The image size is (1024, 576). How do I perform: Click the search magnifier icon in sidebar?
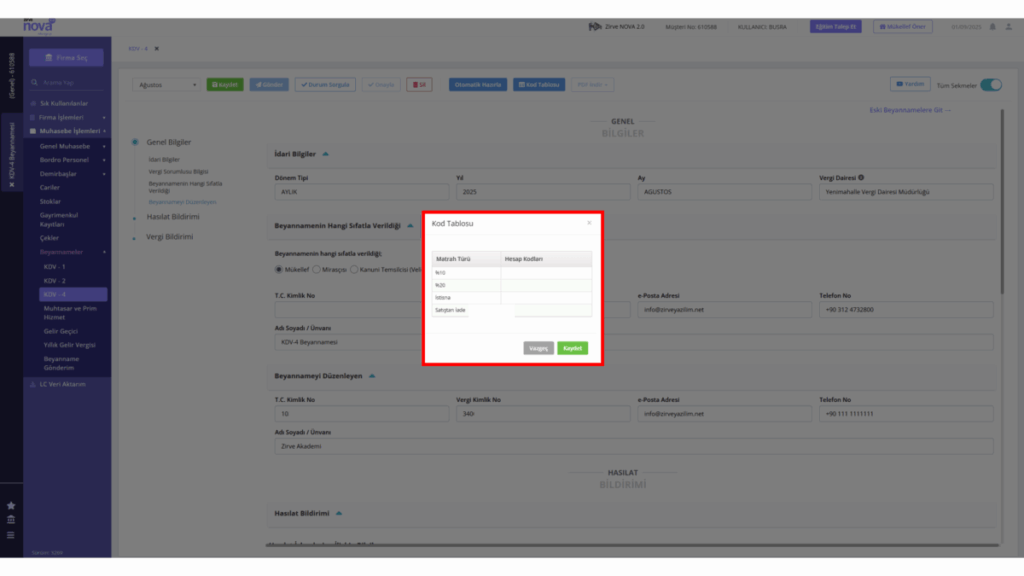tap(34, 83)
